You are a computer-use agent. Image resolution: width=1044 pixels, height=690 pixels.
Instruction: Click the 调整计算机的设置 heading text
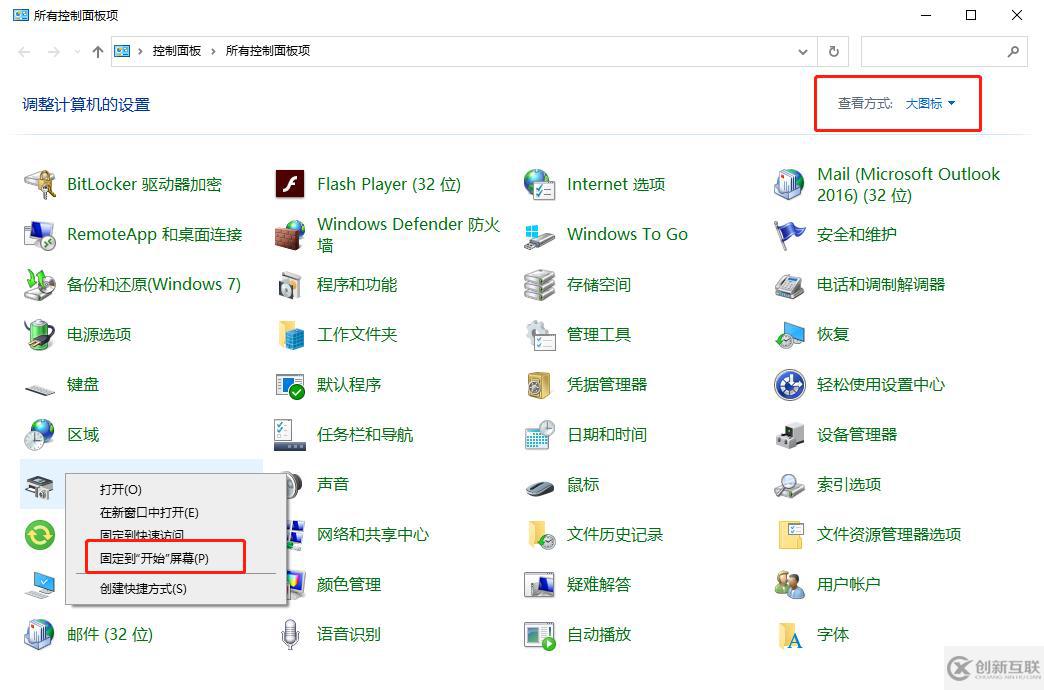pyautogui.click(x=86, y=105)
